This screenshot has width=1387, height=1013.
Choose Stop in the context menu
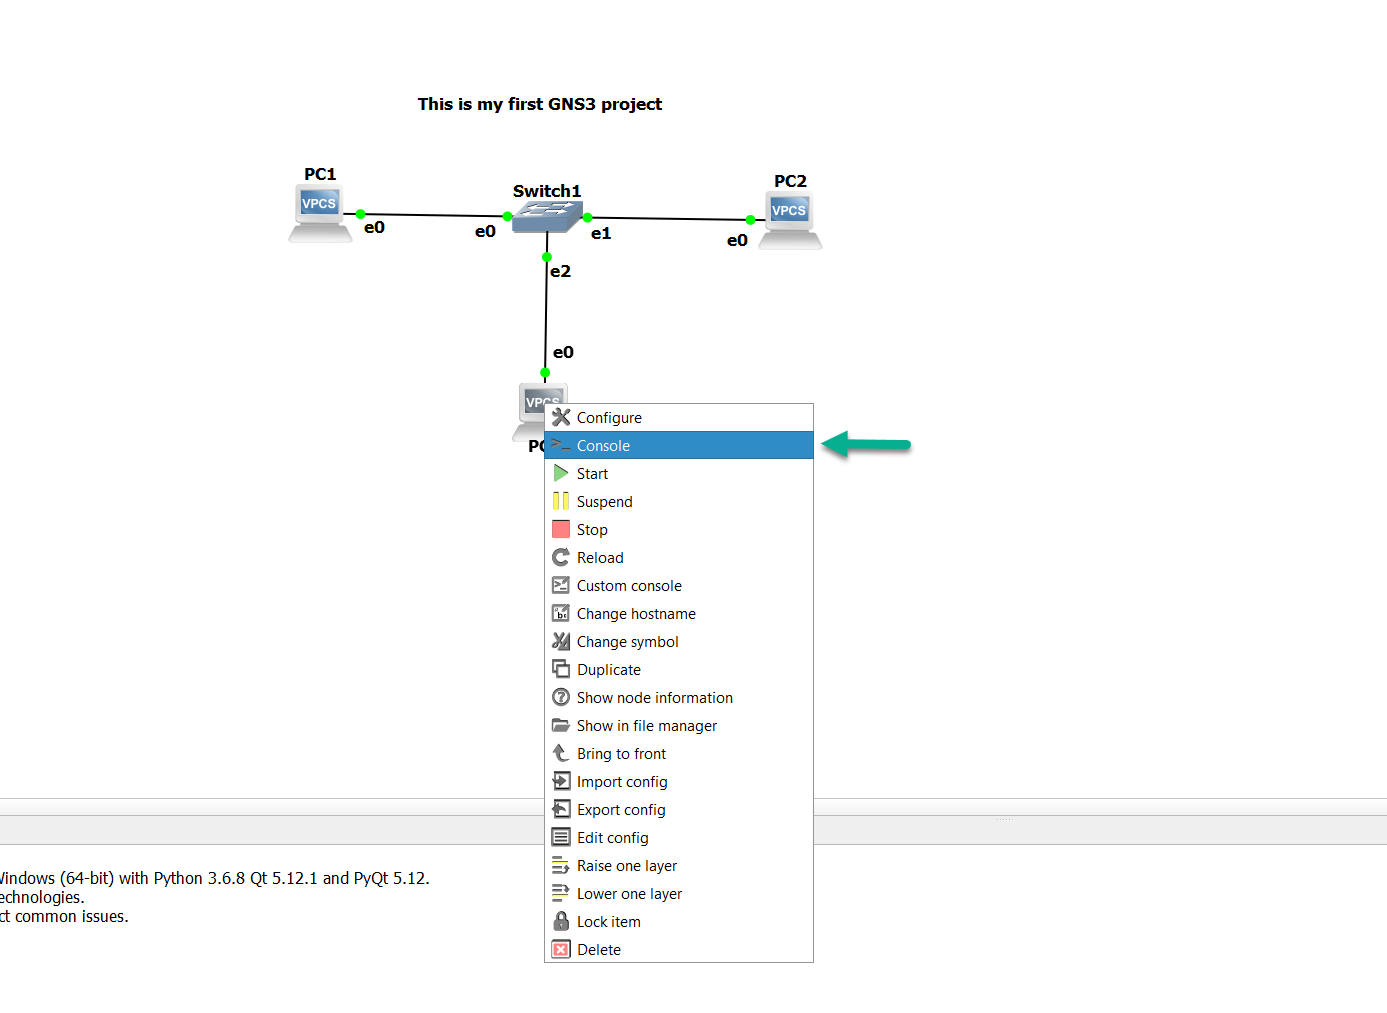[x=679, y=529]
